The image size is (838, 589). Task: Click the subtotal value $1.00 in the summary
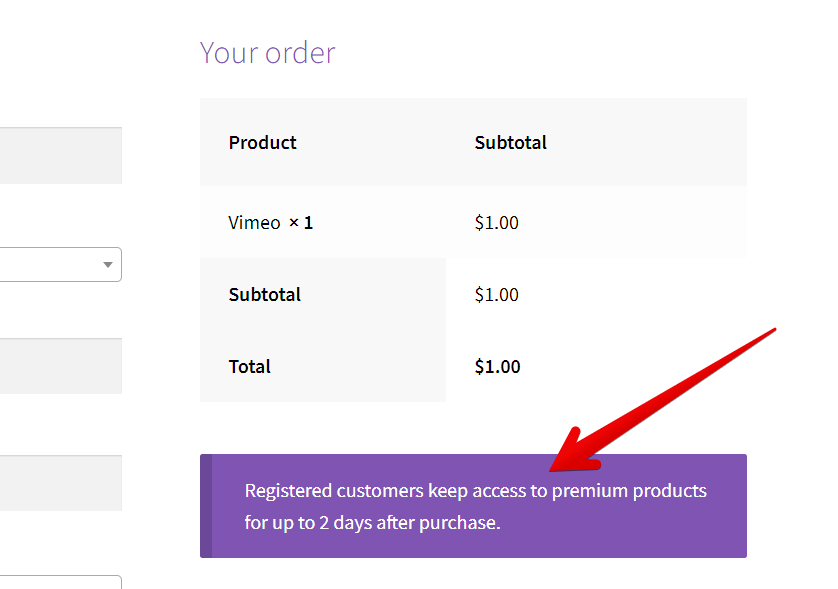(x=496, y=294)
